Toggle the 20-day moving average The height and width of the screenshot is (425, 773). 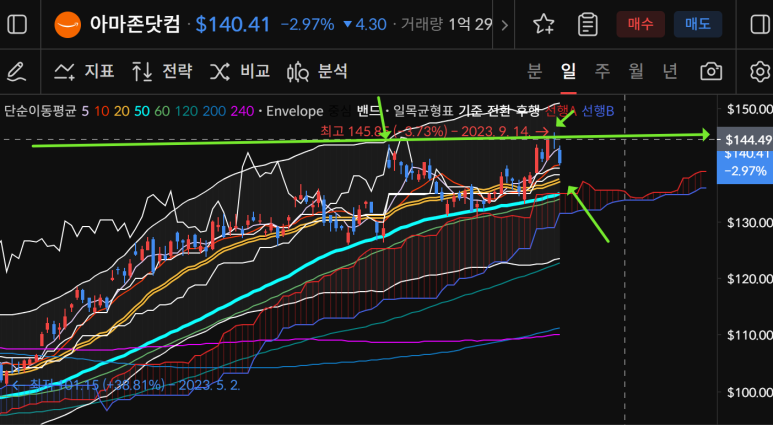pyautogui.click(x=121, y=111)
